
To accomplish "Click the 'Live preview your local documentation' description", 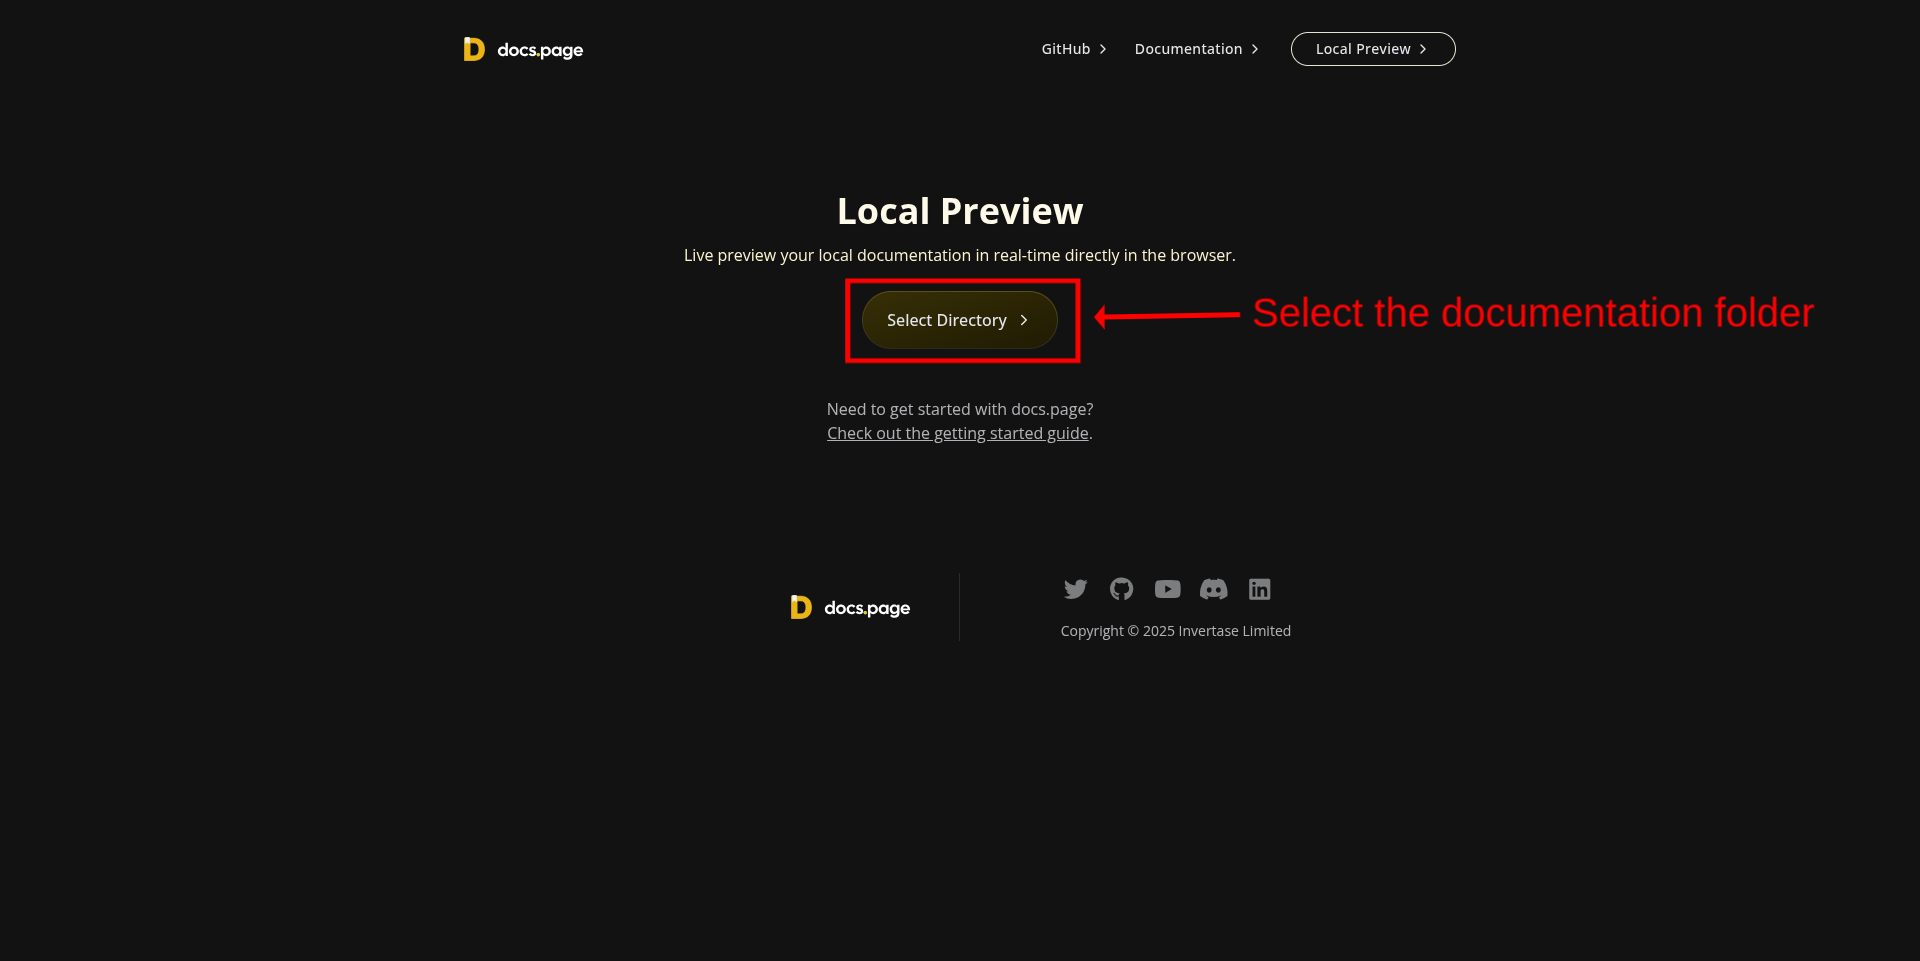I will click(x=960, y=255).
